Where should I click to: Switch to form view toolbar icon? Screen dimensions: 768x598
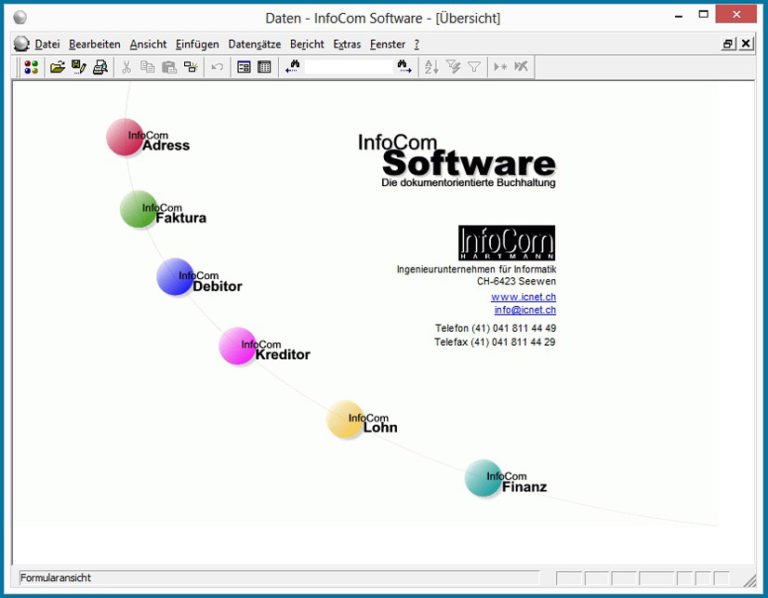point(243,67)
